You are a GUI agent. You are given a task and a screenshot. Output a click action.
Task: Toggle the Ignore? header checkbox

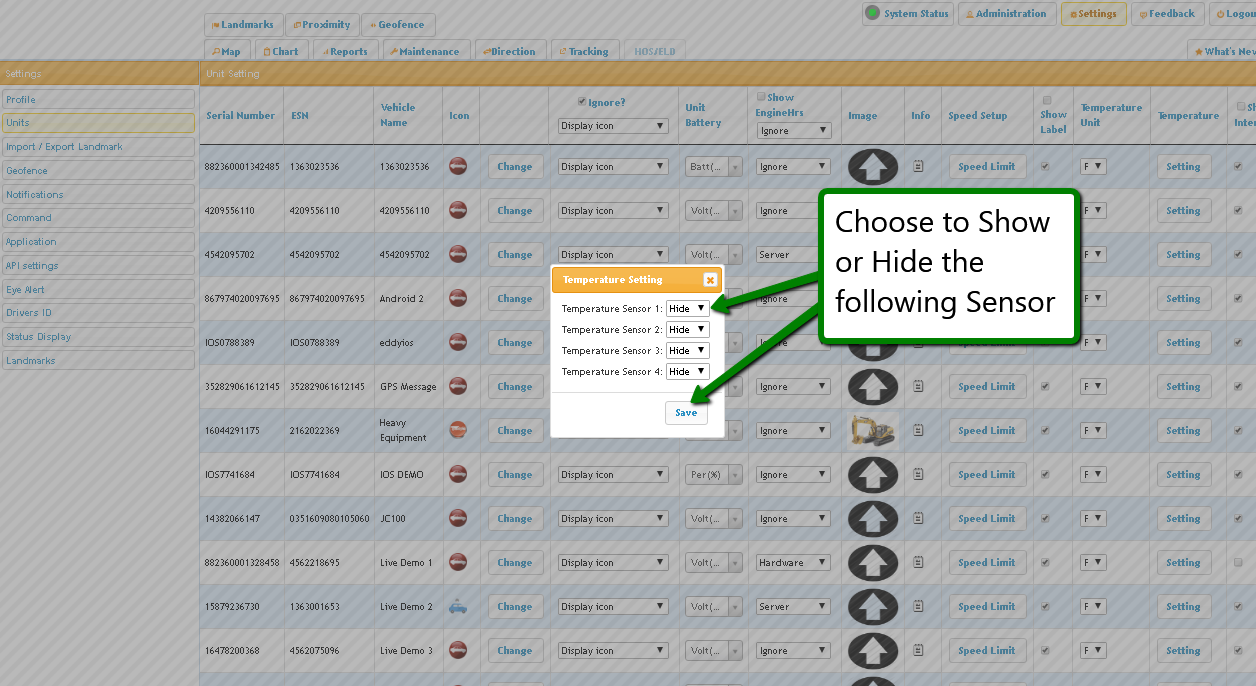pos(582,102)
